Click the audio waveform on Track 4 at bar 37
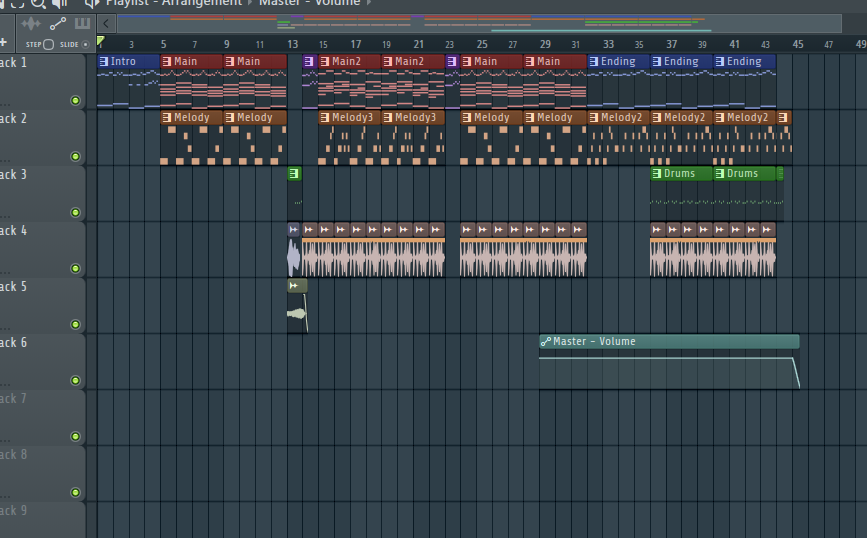This screenshot has height=538, width=867. point(713,259)
